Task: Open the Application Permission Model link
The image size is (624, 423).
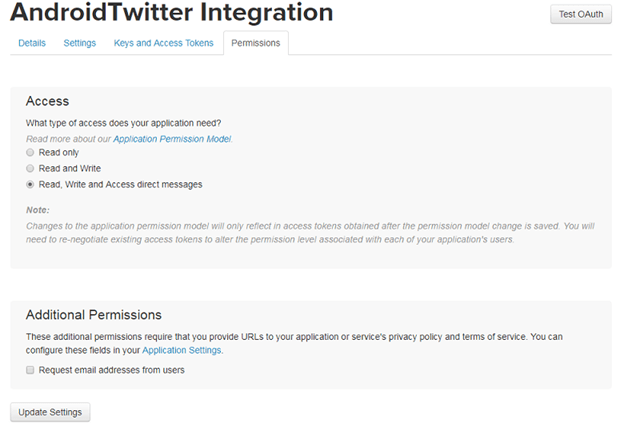Action: pyautogui.click(x=172, y=138)
